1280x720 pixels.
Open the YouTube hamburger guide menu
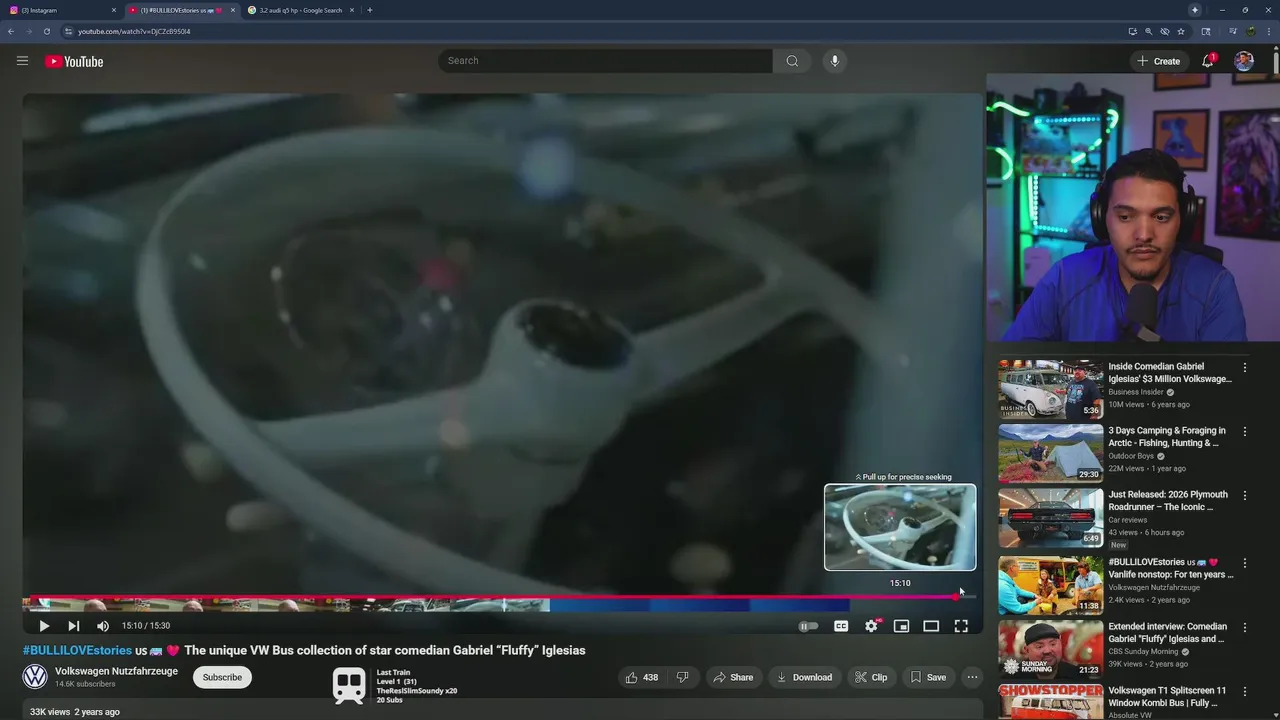point(22,61)
